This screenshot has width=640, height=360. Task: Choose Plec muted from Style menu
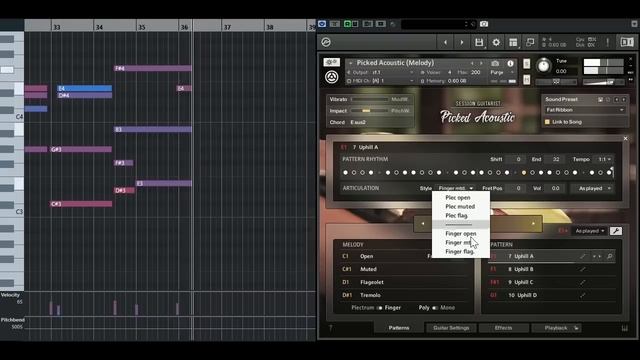(460, 207)
